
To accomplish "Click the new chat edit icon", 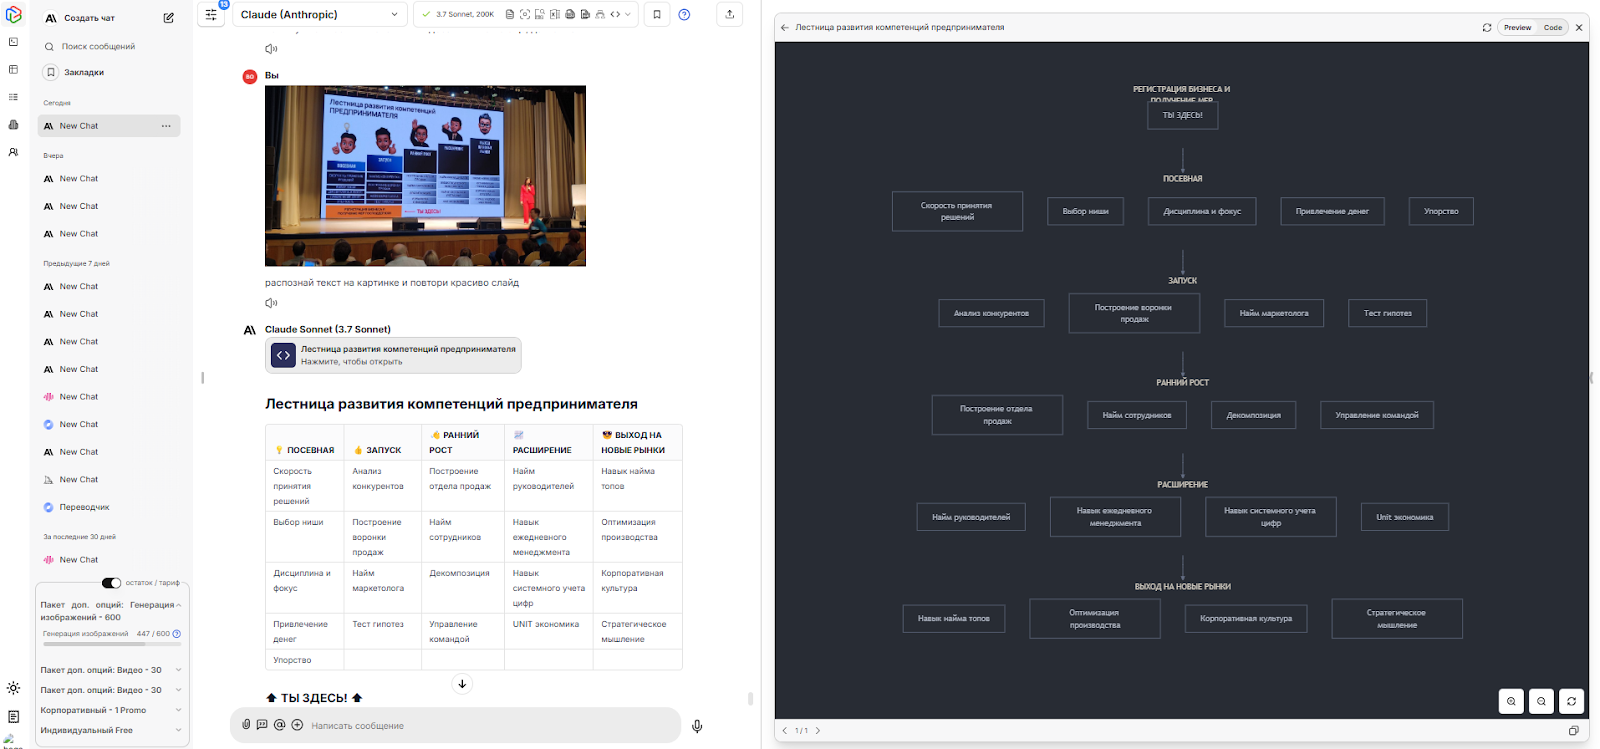I will coord(169,18).
